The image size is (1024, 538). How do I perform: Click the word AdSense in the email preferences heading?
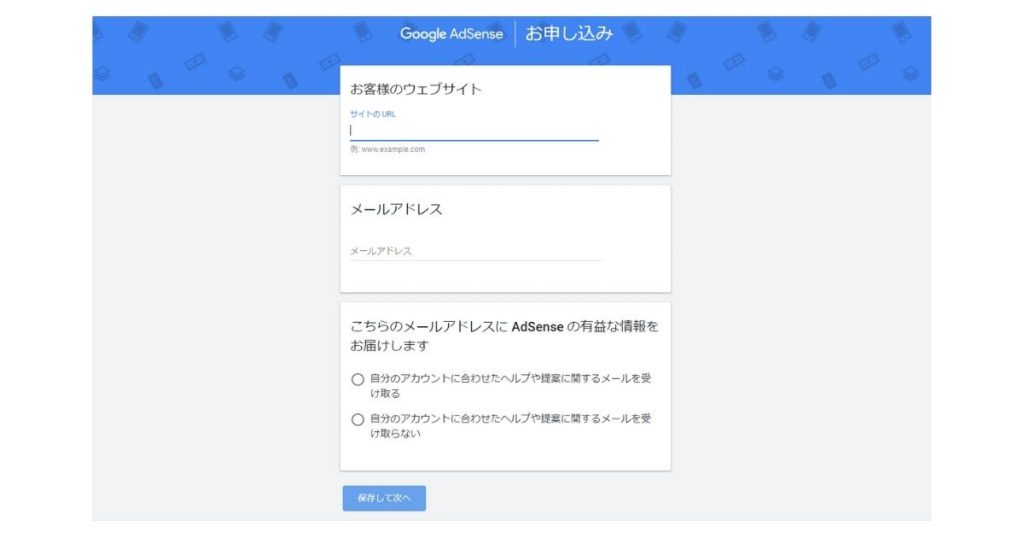(537, 326)
